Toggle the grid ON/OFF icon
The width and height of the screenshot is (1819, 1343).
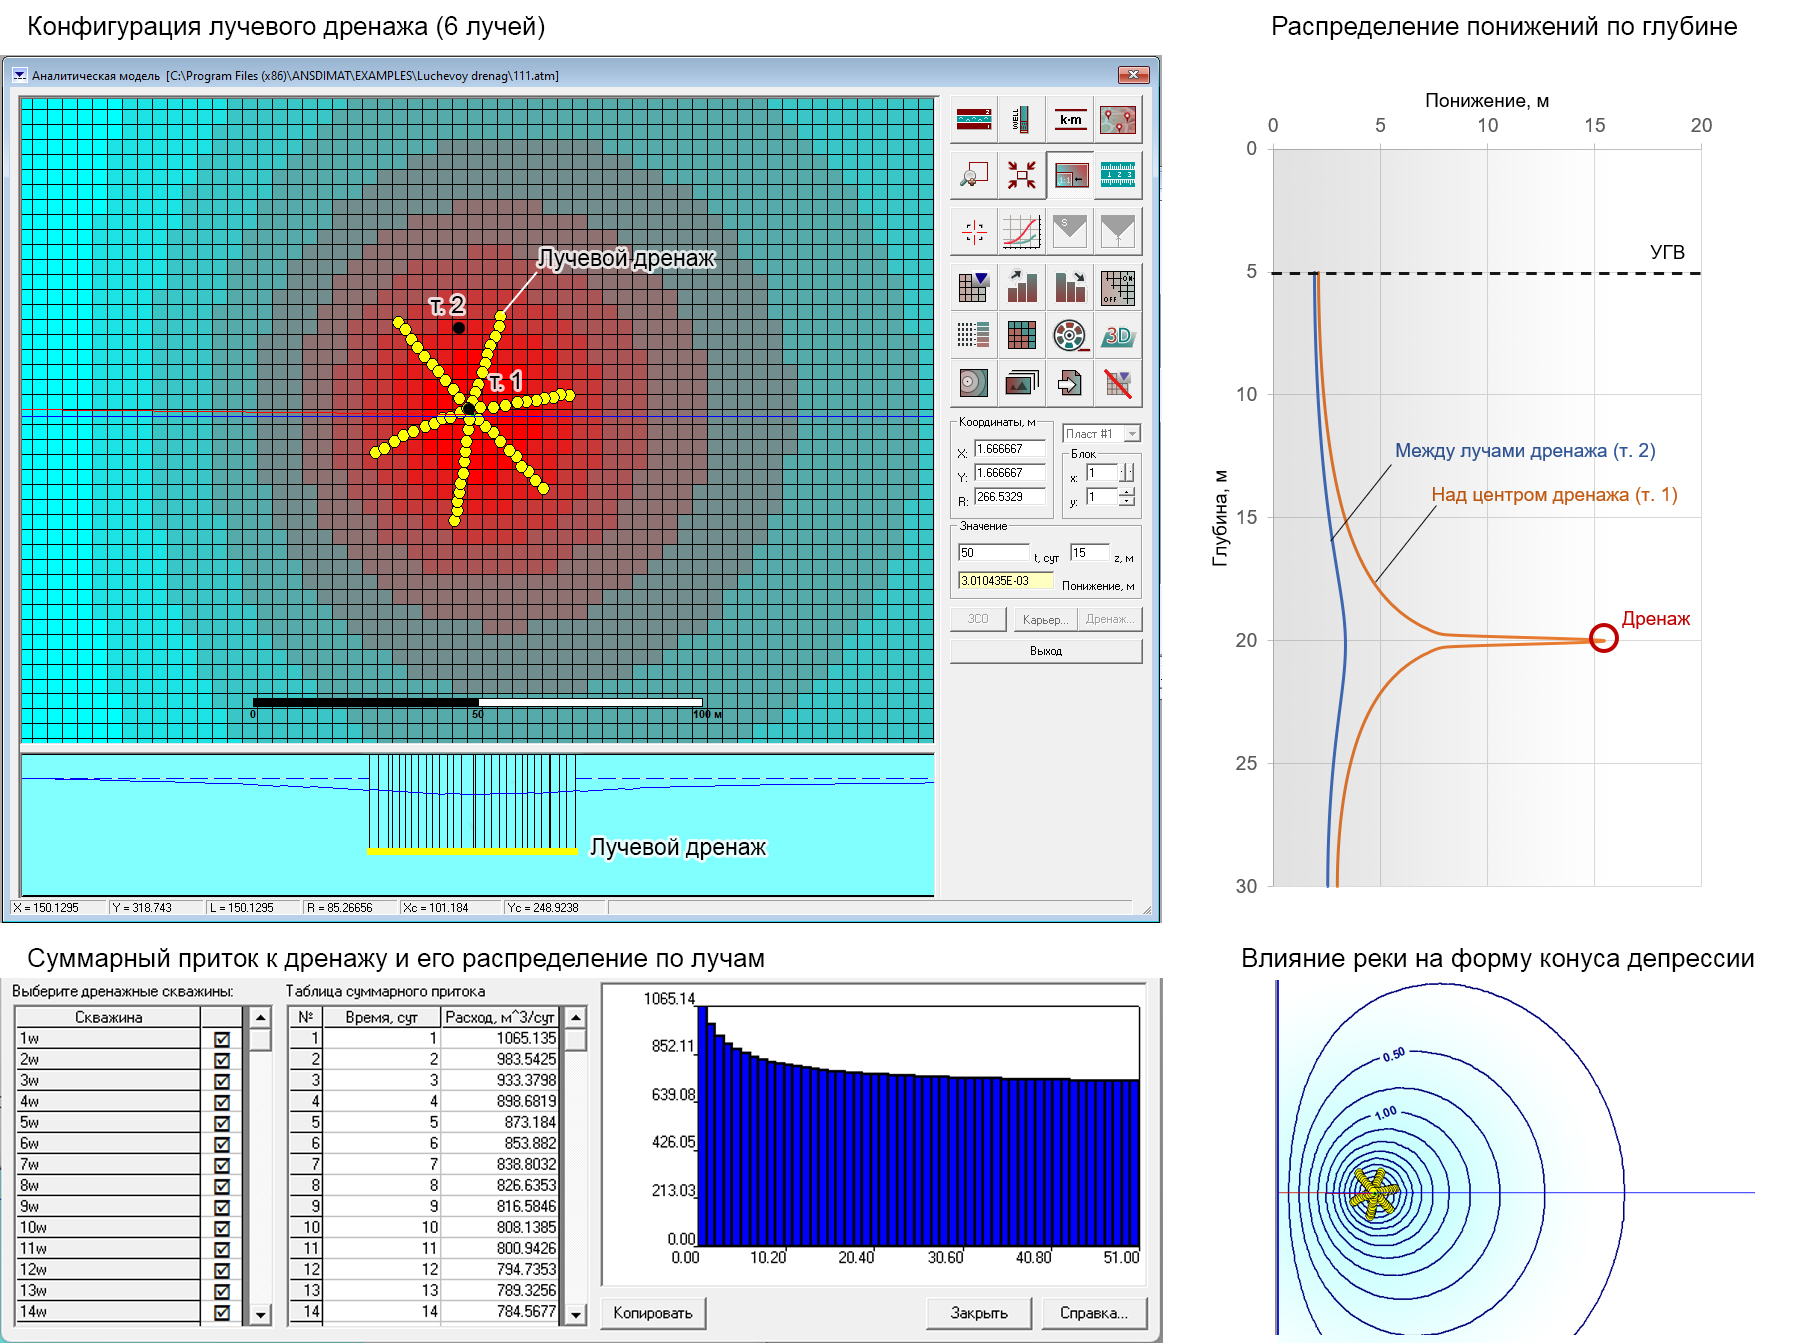pos(1118,288)
